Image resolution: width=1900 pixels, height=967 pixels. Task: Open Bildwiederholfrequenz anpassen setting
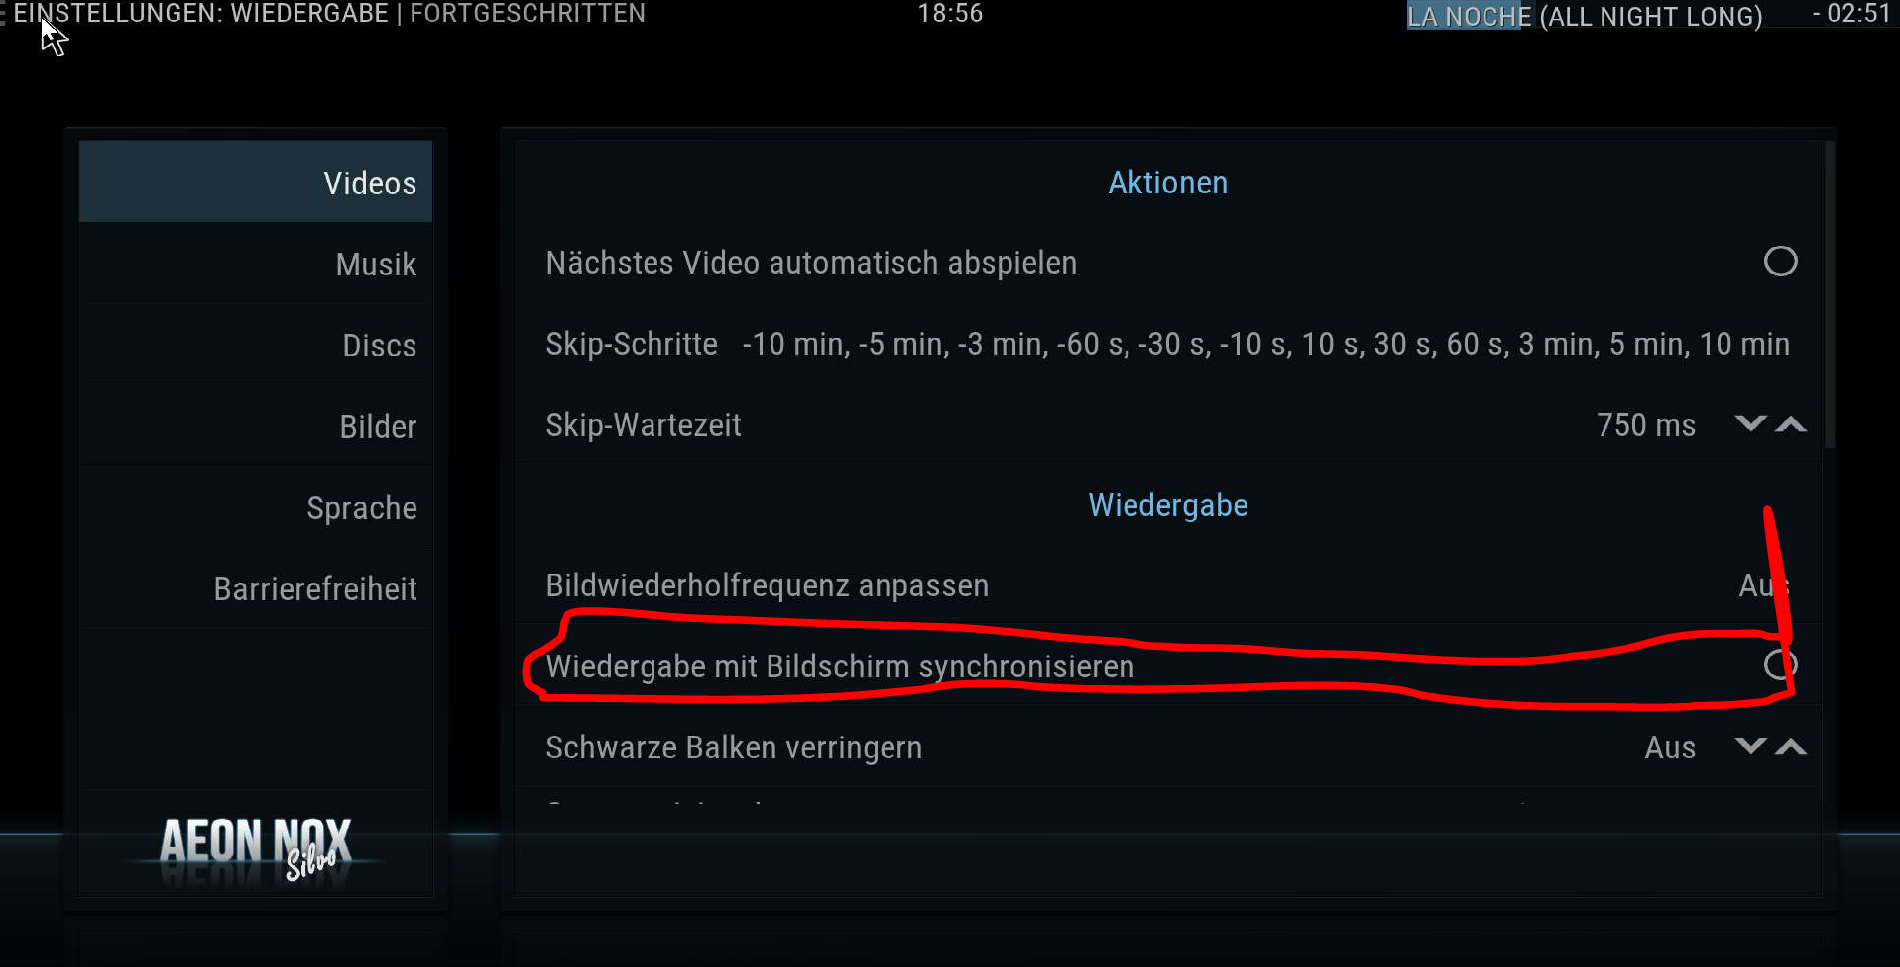[1169, 585]
